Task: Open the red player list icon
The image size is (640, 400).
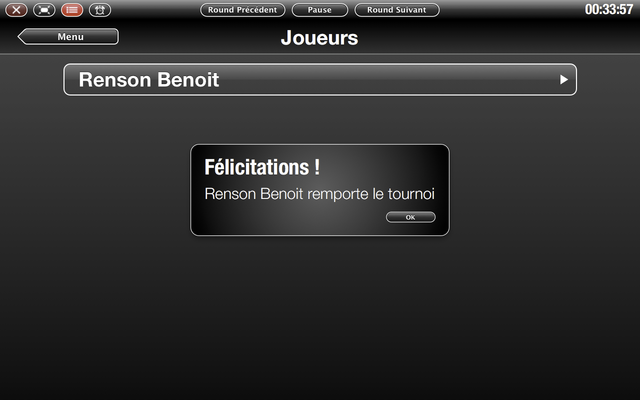Action: tap(72, 10)
